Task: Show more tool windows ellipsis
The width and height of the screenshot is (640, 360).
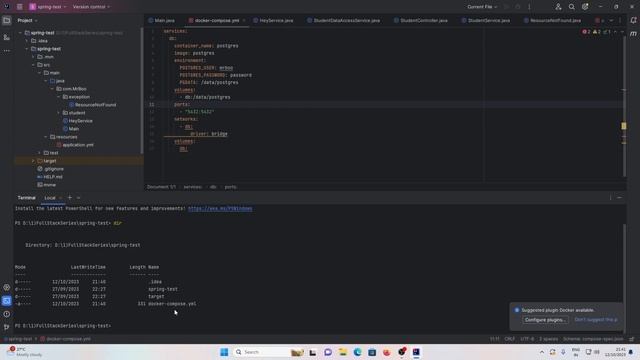Action: (7, 51)
